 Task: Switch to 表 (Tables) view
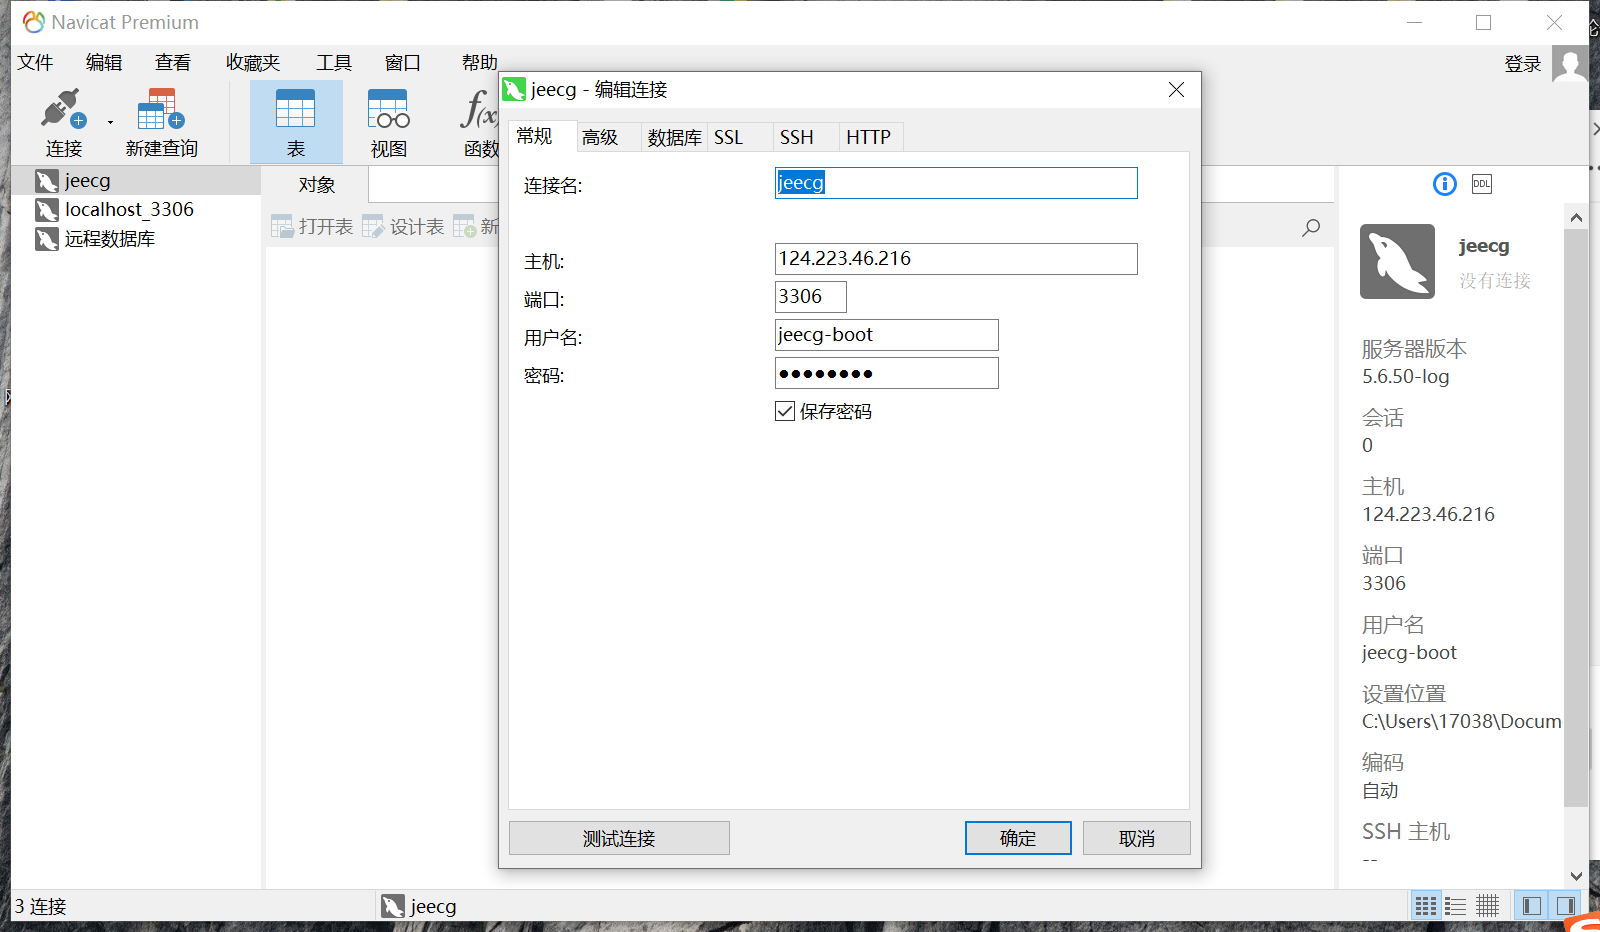[294, 120]
